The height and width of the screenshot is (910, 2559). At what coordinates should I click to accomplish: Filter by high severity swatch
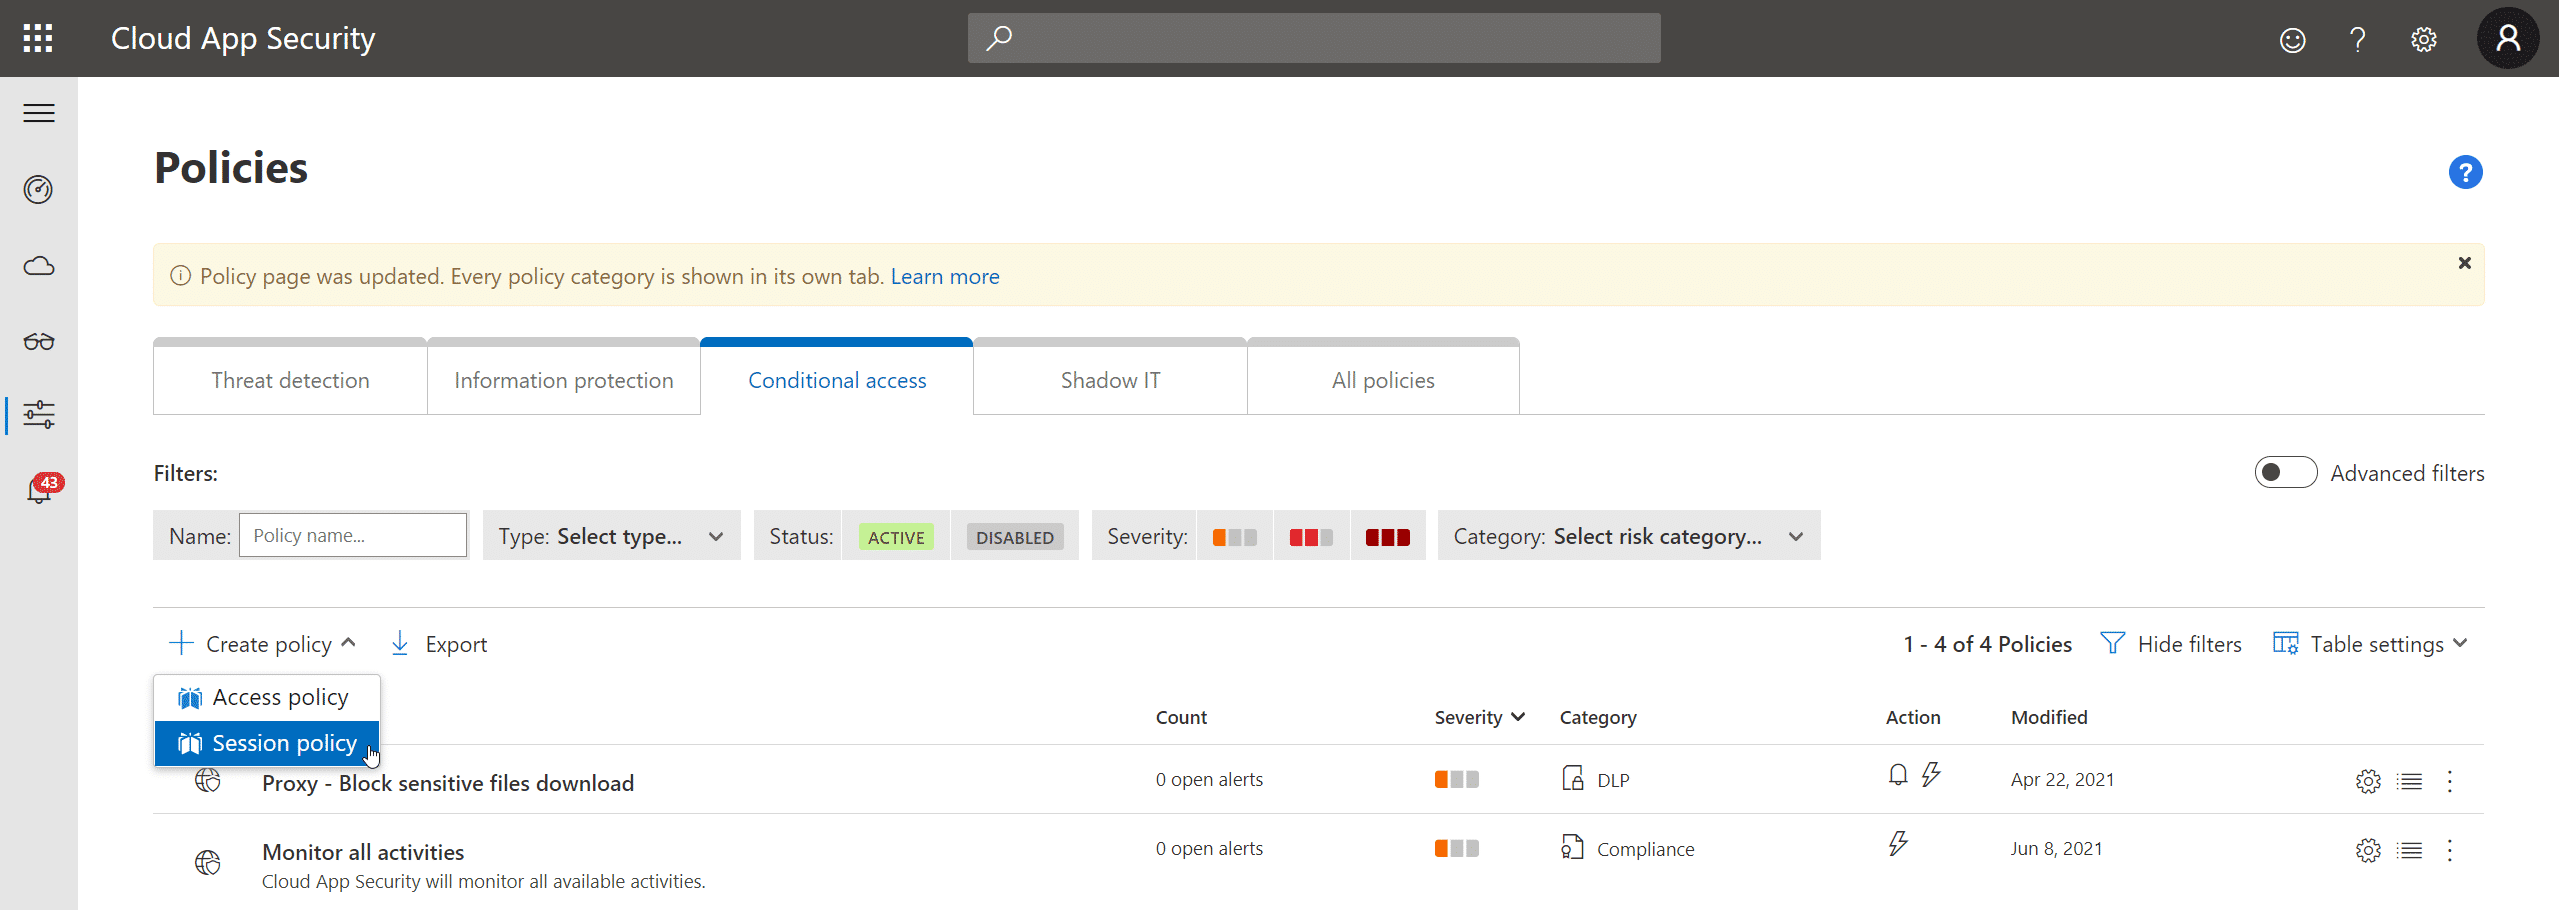[x=1388, y=537]
